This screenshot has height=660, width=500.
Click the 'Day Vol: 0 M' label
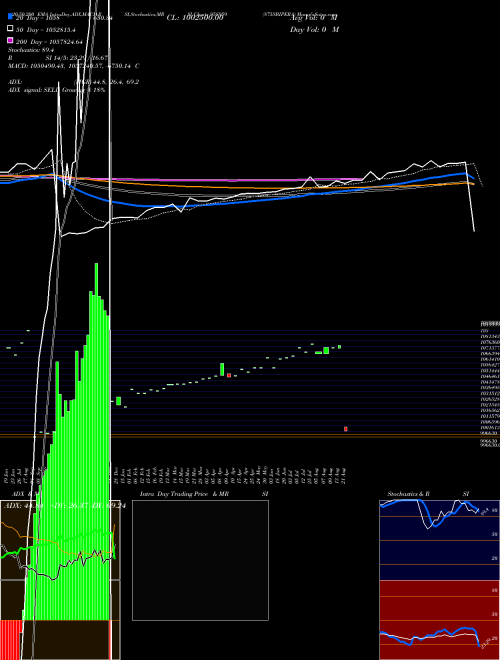(314, 29)
